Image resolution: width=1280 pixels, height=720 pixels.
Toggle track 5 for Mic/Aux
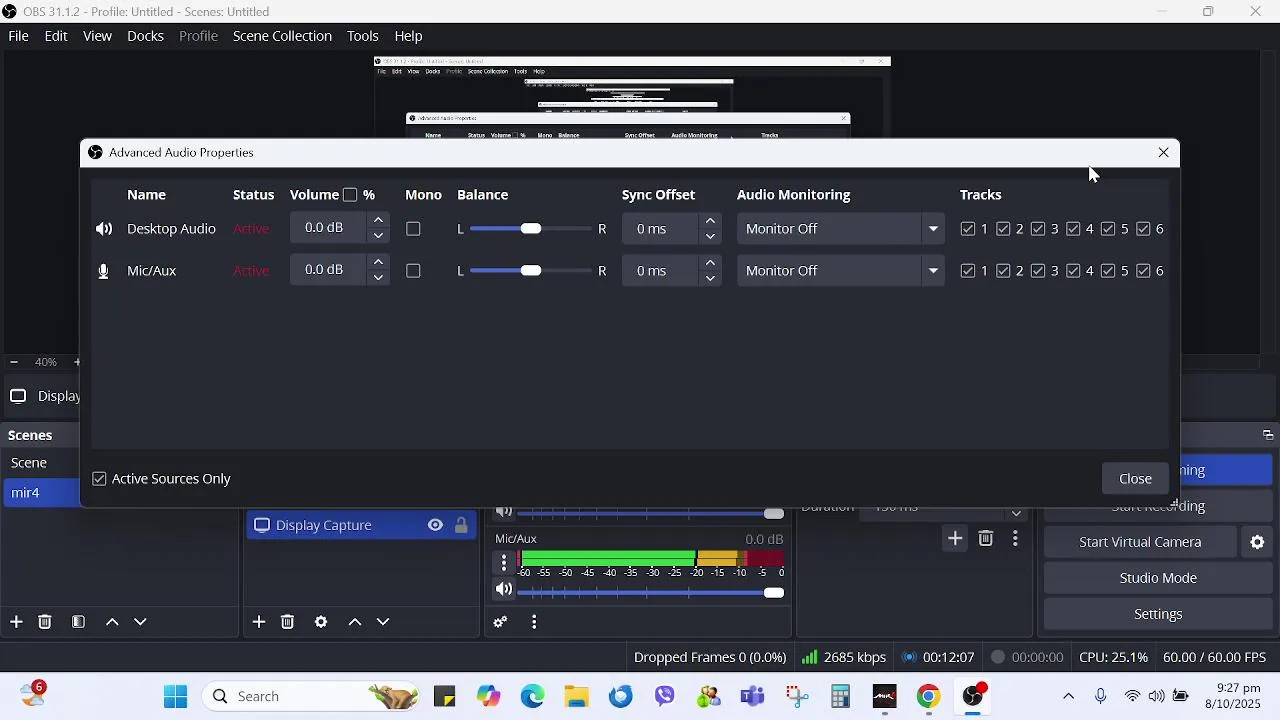1108,271
